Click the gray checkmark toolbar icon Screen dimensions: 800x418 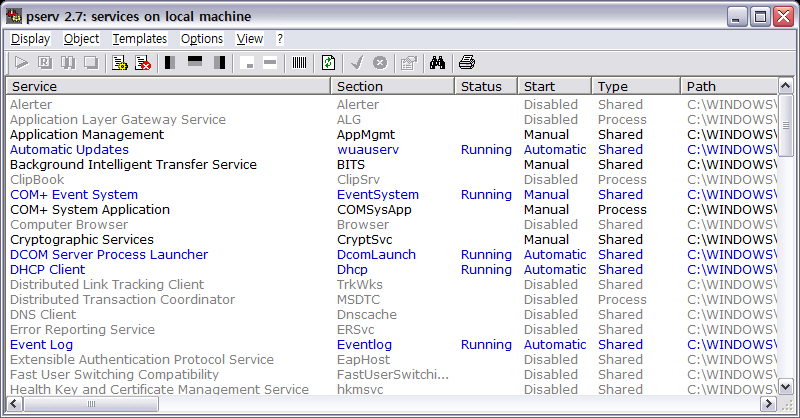click(357, 63)
